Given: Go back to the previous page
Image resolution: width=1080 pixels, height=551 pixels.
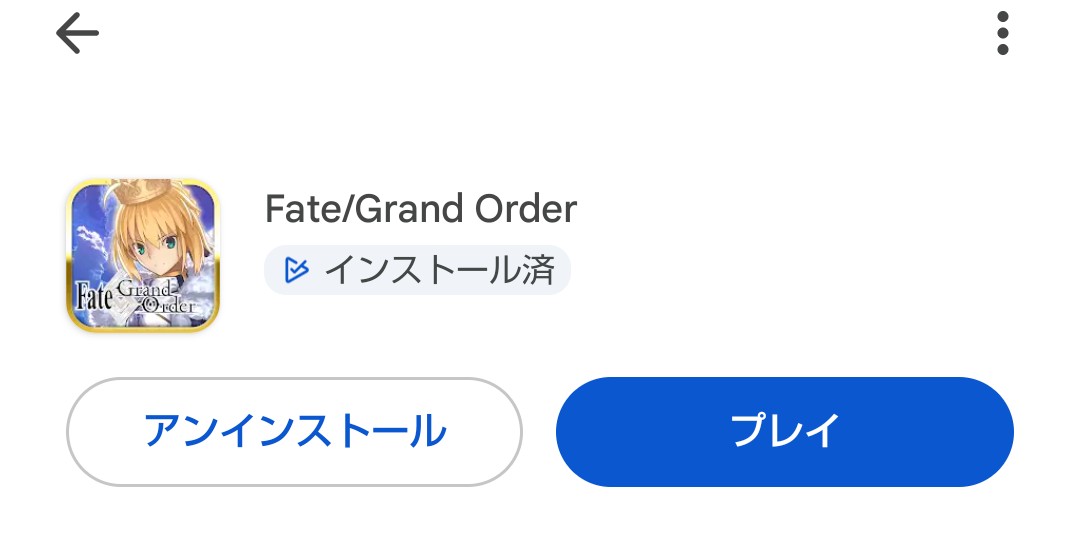Looking at the screenshot, I should click(x=77, y=34).
